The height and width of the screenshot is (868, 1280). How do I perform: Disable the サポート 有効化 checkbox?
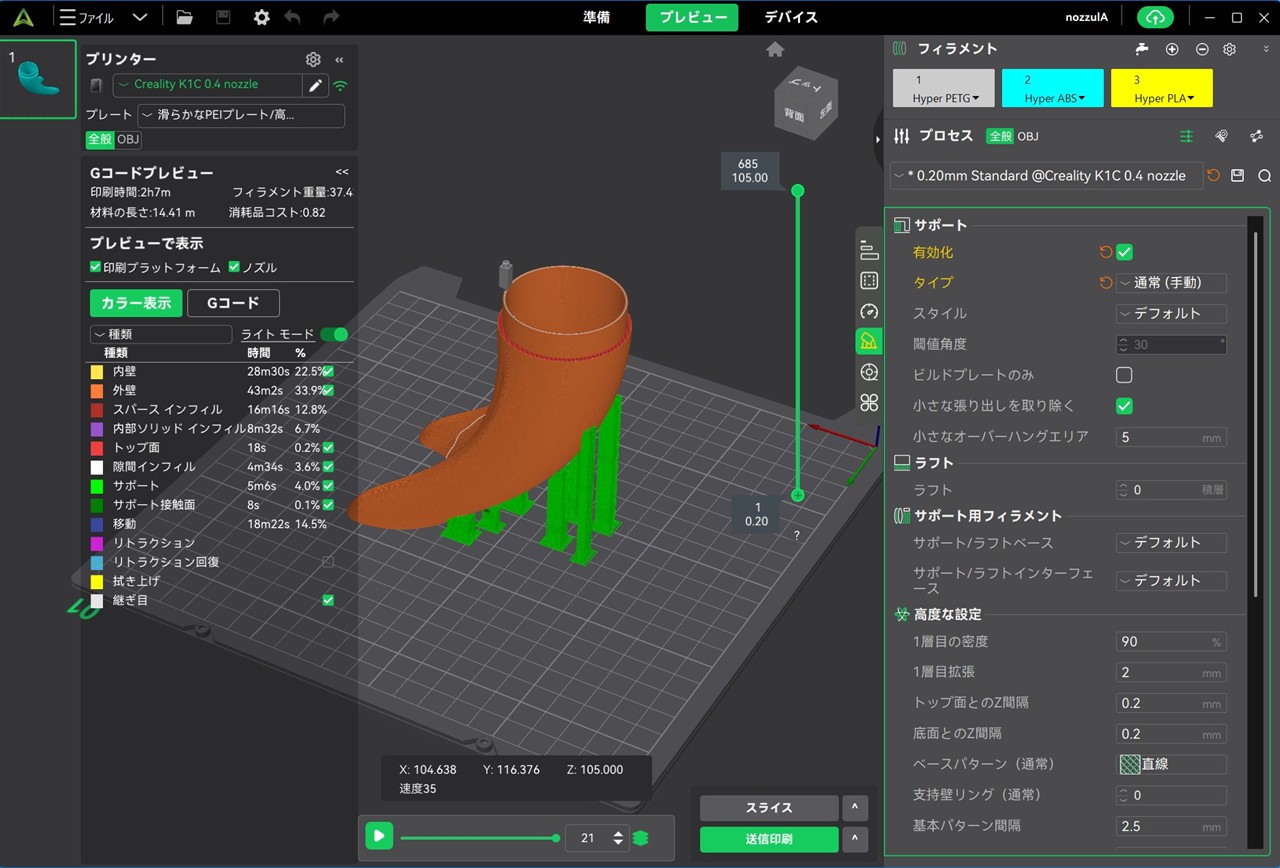click(x=1124, y=253)
